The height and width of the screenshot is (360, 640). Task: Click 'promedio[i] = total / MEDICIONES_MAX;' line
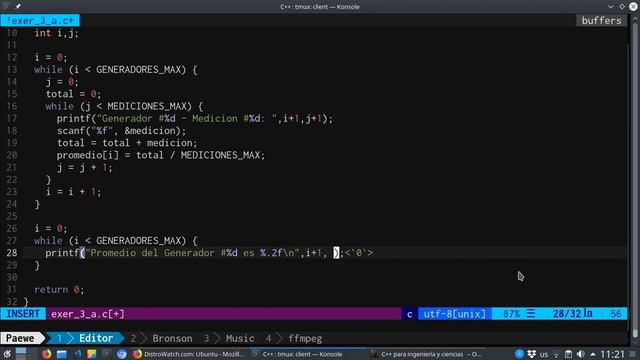pos(161,155)
